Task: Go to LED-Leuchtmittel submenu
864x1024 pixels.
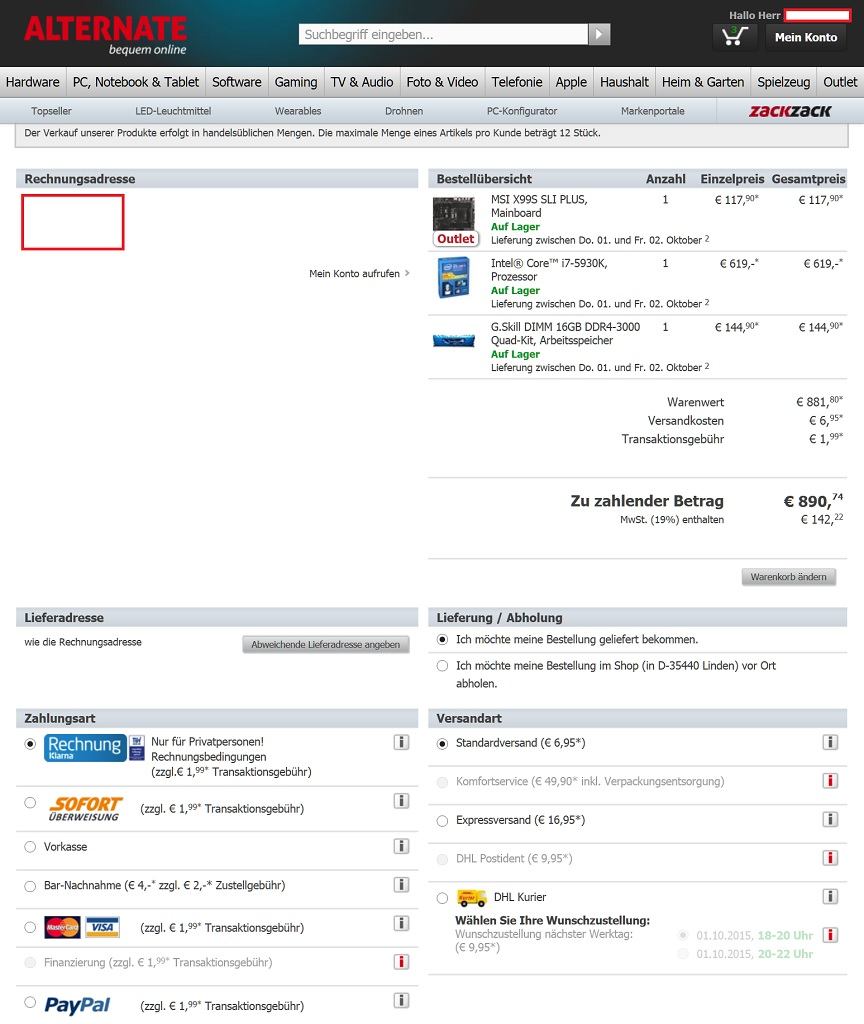Action: (173, 111)
